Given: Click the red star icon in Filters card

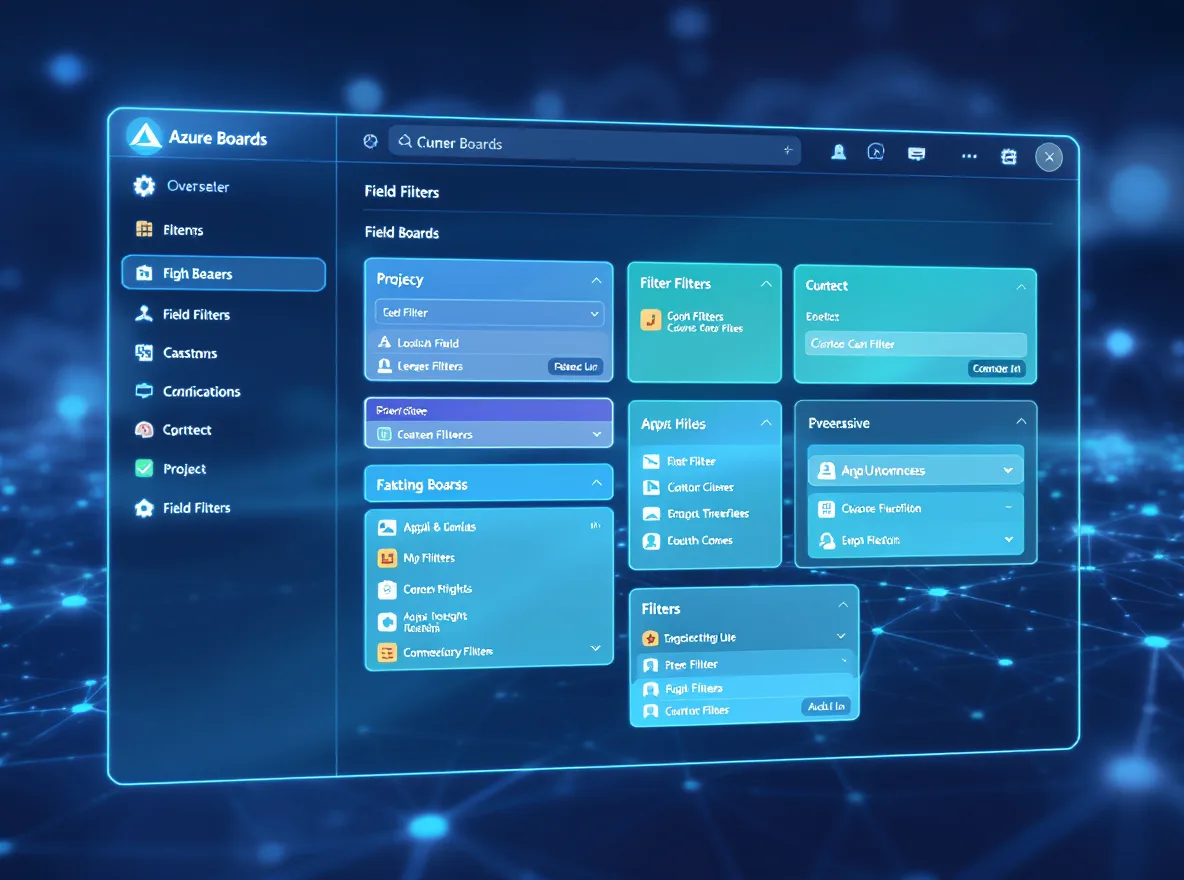Looking at the screenshot, I should click(x=649, y=637).
